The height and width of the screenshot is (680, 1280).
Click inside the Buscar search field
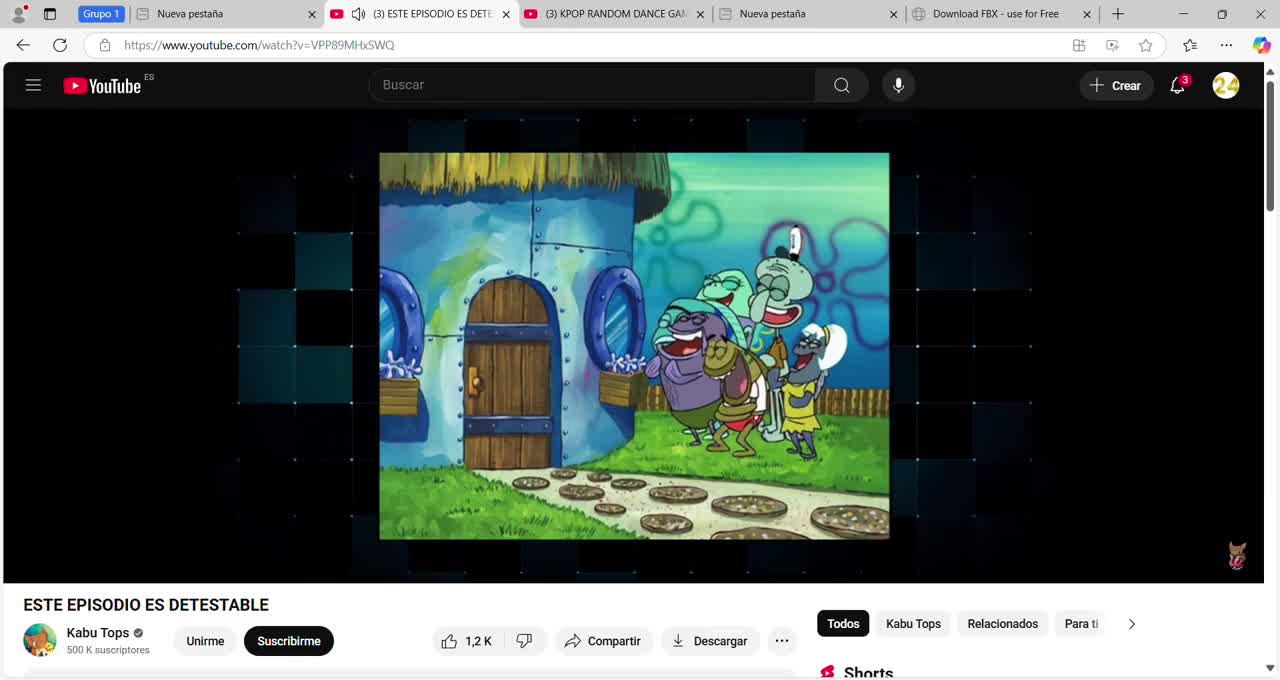[x=590, y=85]
